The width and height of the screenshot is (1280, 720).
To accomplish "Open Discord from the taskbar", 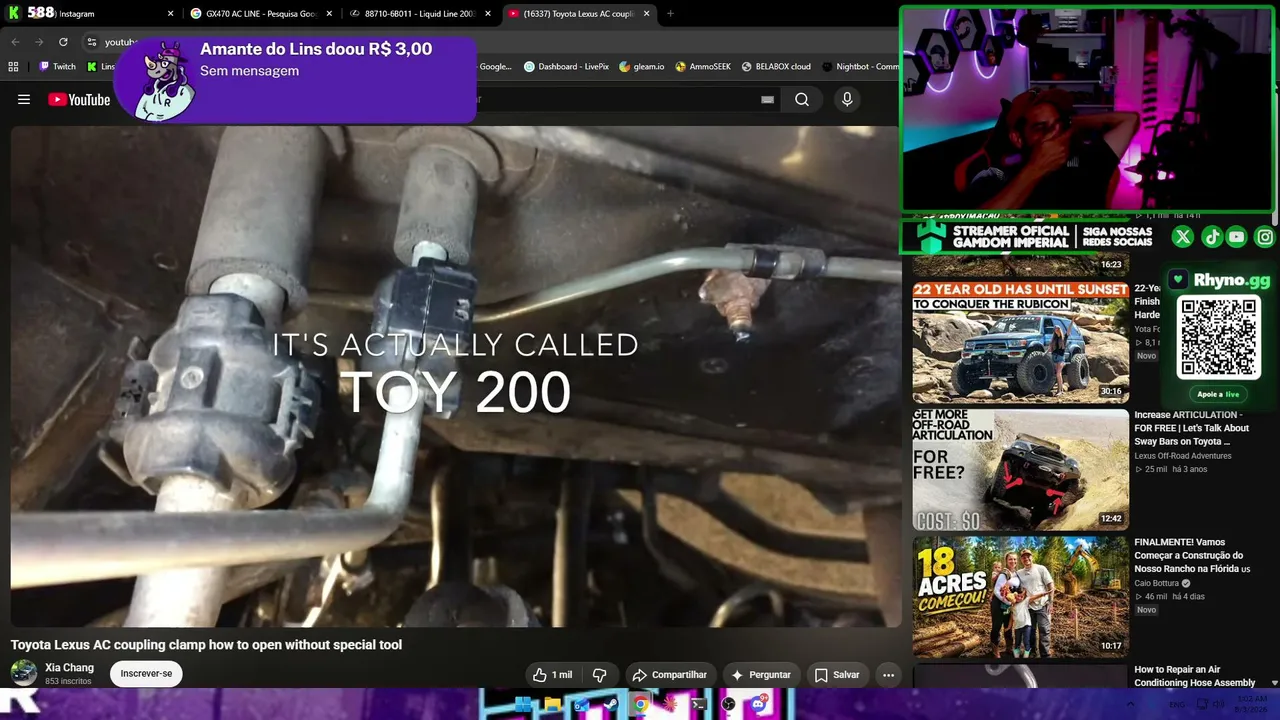I will [758, 704].
